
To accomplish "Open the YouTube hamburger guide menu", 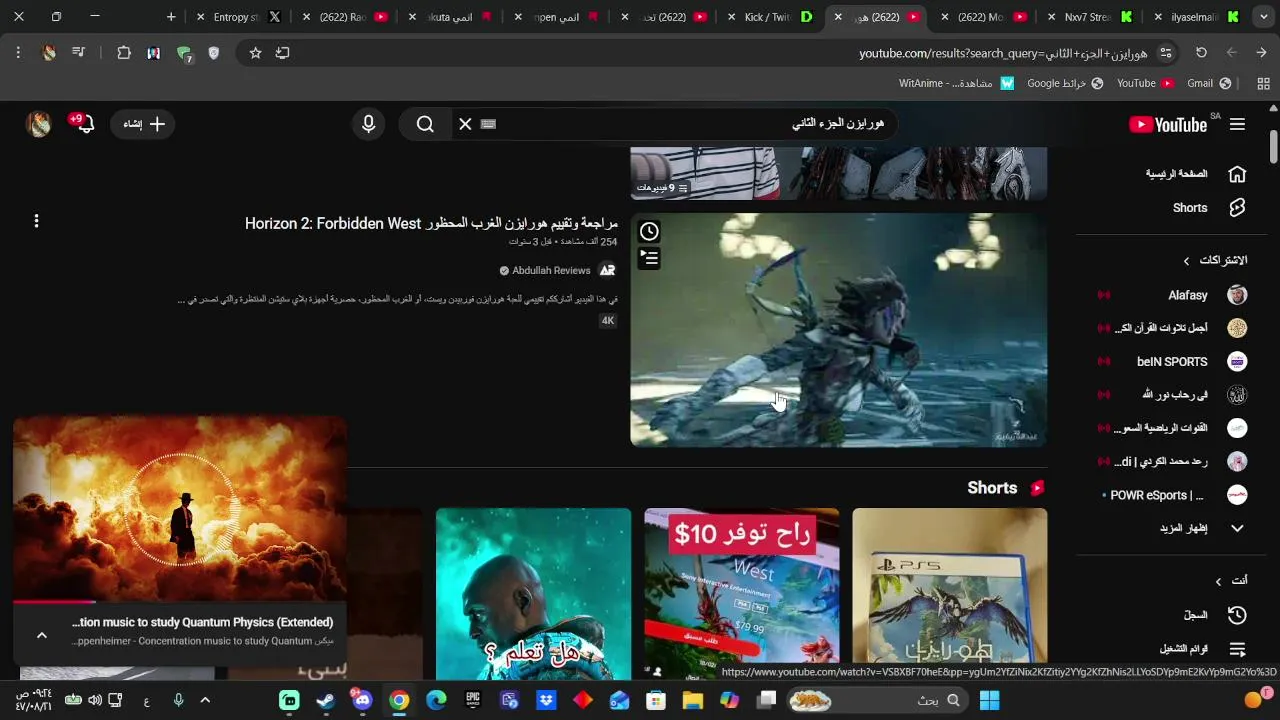I will click(x=1237, y=124).
